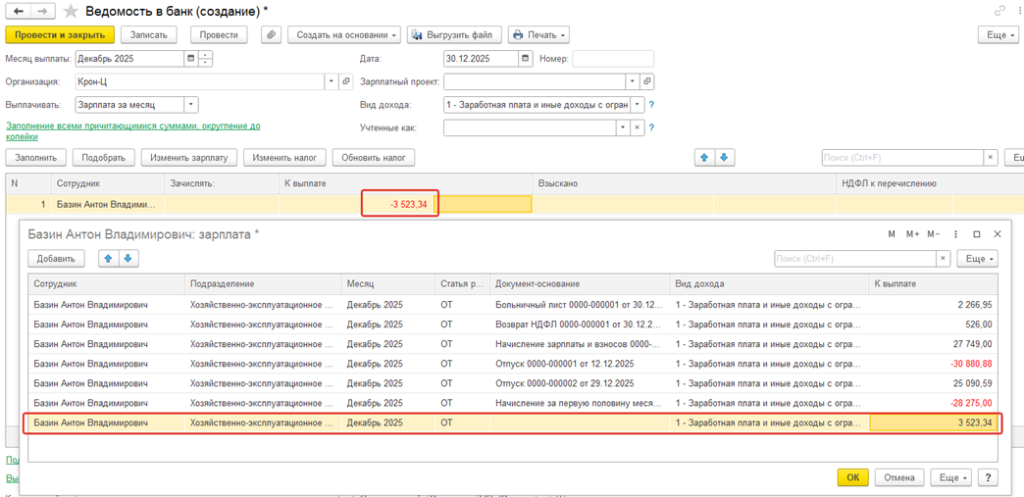
Task: Open Еще menu beside the dialog search
Action: (977, 259)
